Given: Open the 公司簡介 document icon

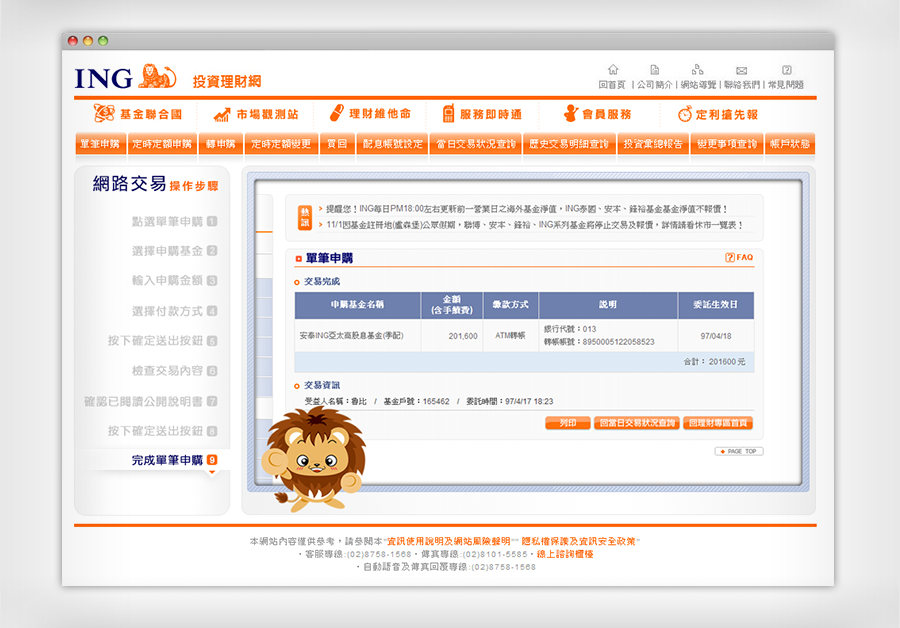Looking at the screenshot, I should click(x=654, y=70).
